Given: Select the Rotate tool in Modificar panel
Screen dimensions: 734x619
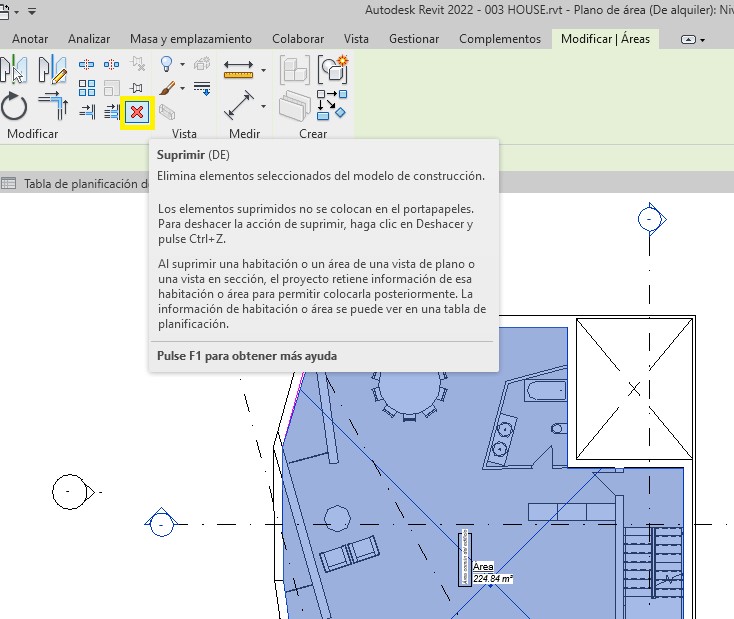Looking at the screenshot, I should pos(14,106).
